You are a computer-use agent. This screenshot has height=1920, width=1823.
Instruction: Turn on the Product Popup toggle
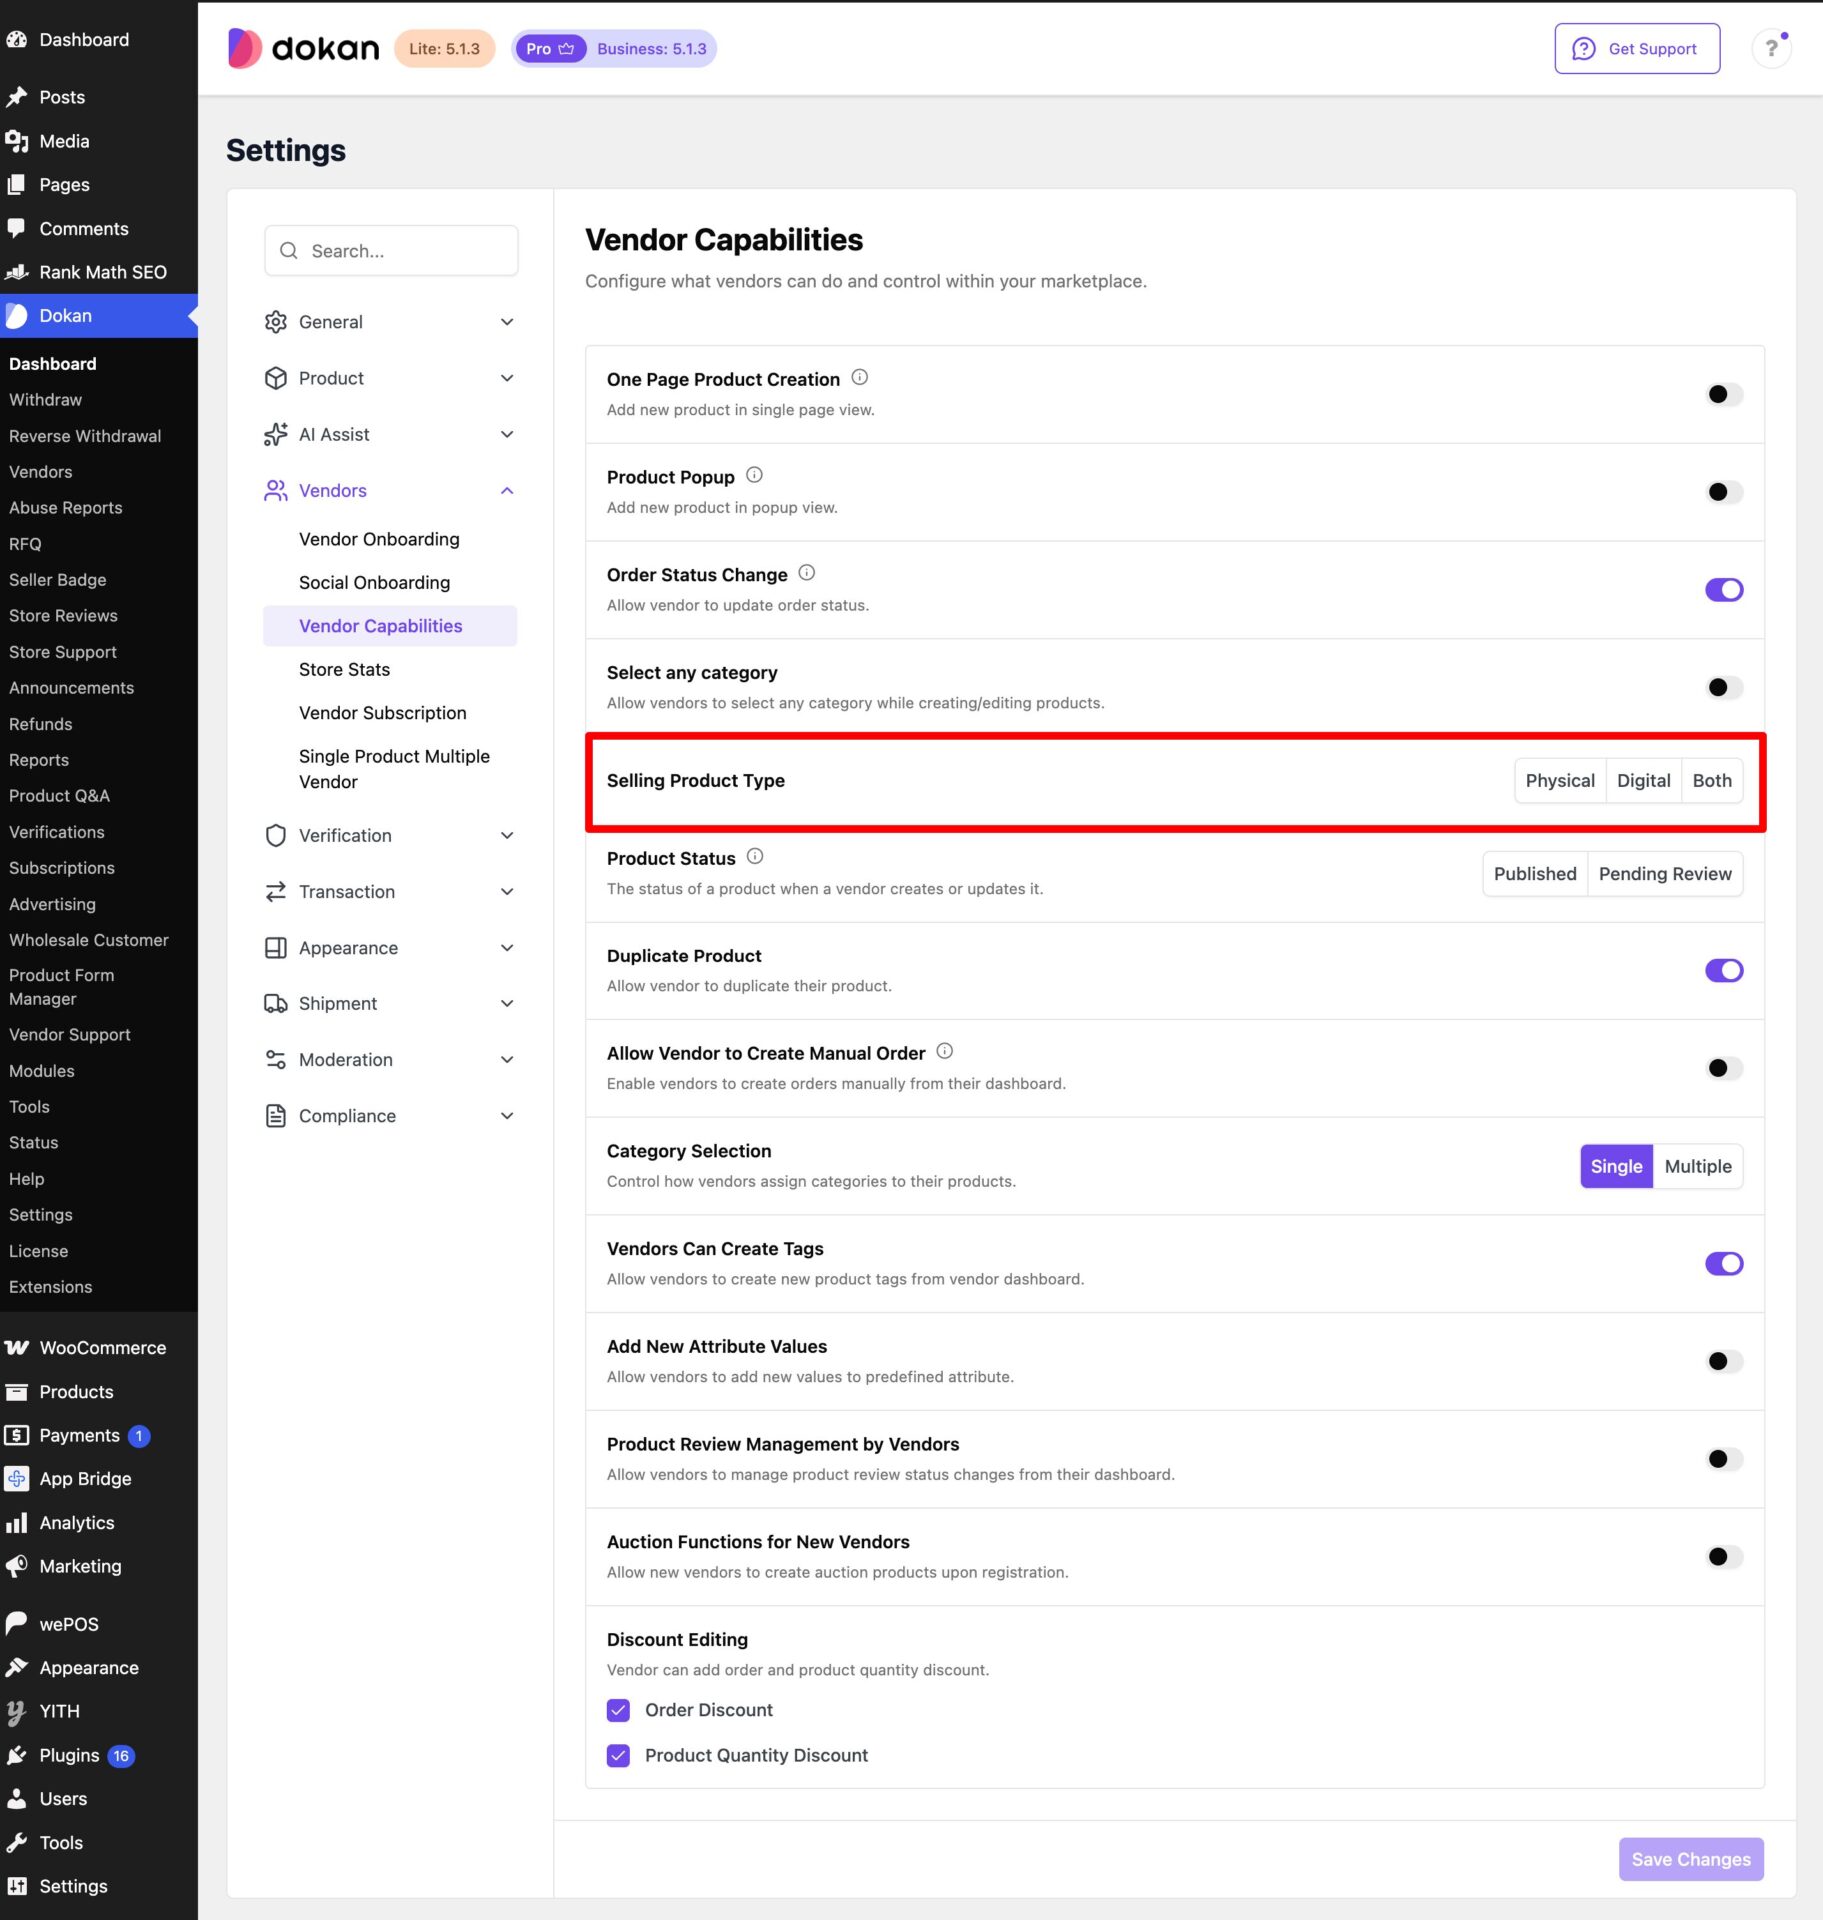click(1724, 492)
